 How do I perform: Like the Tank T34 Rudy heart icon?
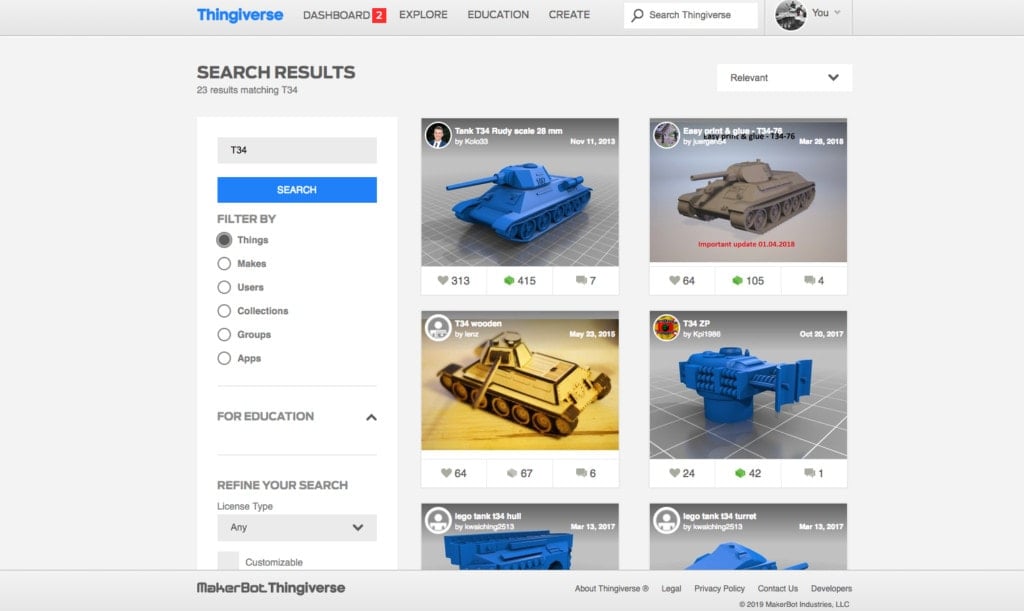pos(443,281)
